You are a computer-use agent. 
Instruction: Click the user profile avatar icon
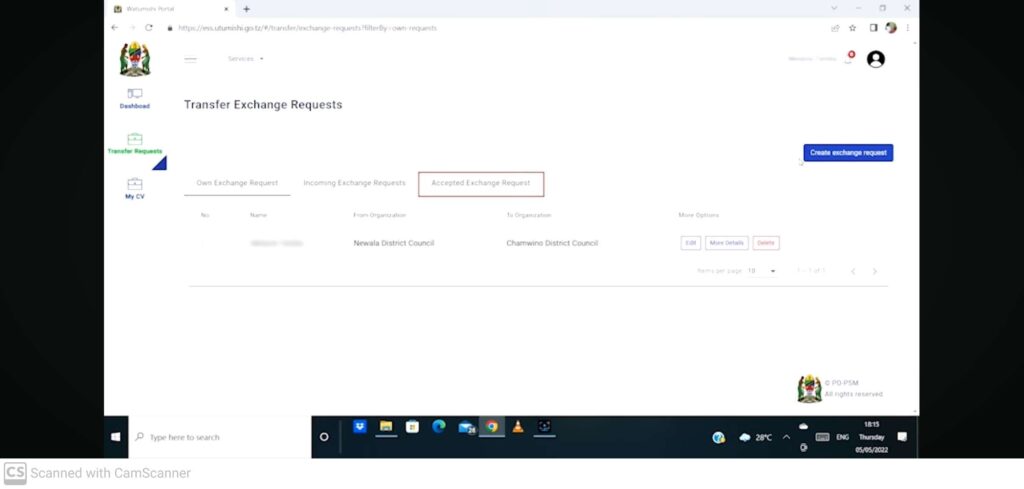(875, 59)
